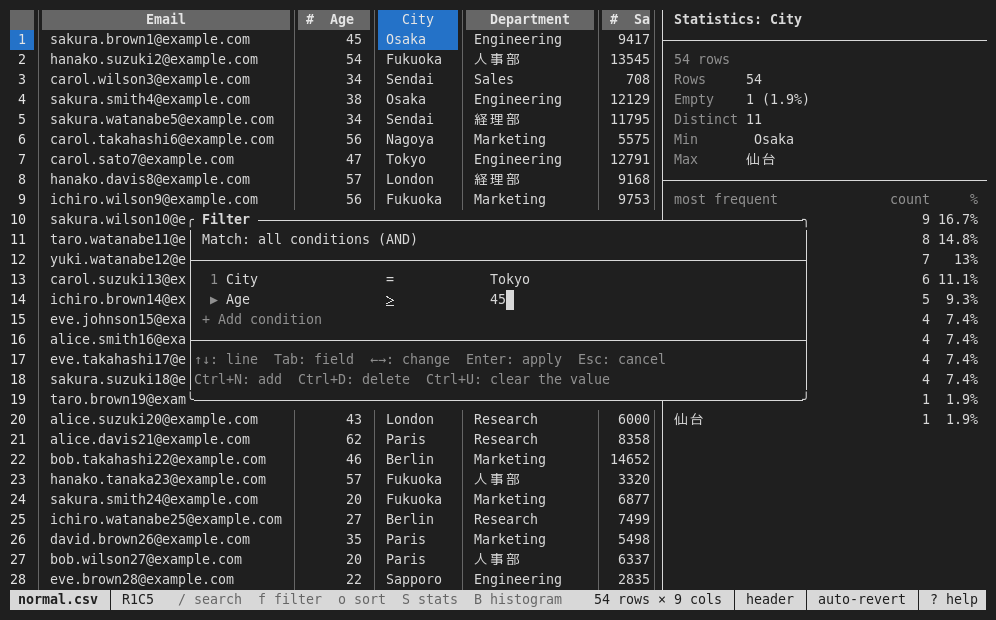Click the 'Statistics: City' panel title
The height and width of the screenshot is (620, 996).
(737, 20)
